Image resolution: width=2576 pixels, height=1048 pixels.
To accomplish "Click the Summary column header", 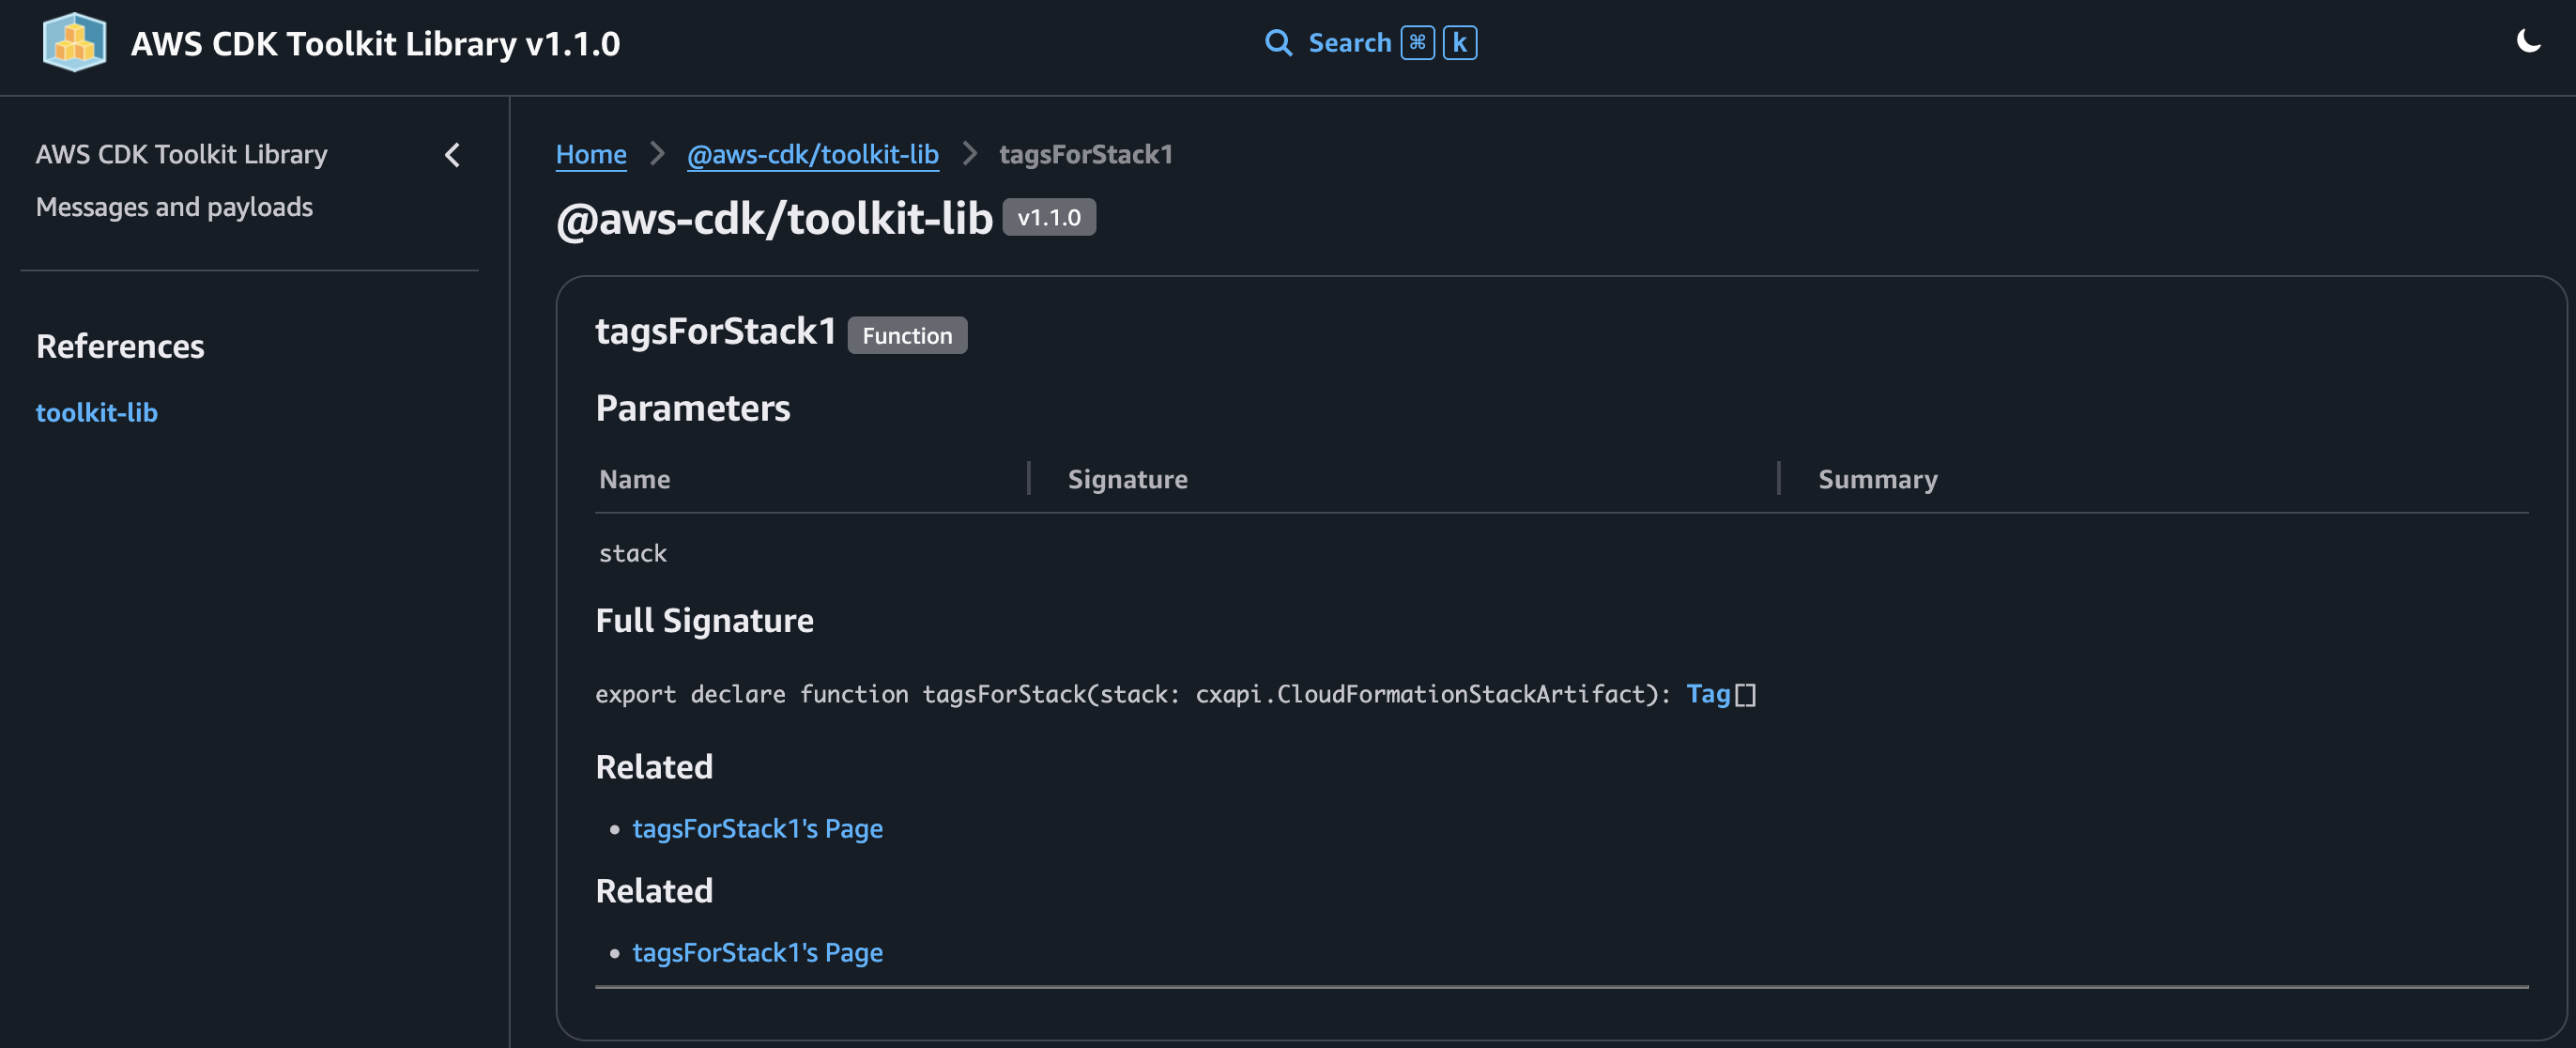I will tap(1877, 479).
